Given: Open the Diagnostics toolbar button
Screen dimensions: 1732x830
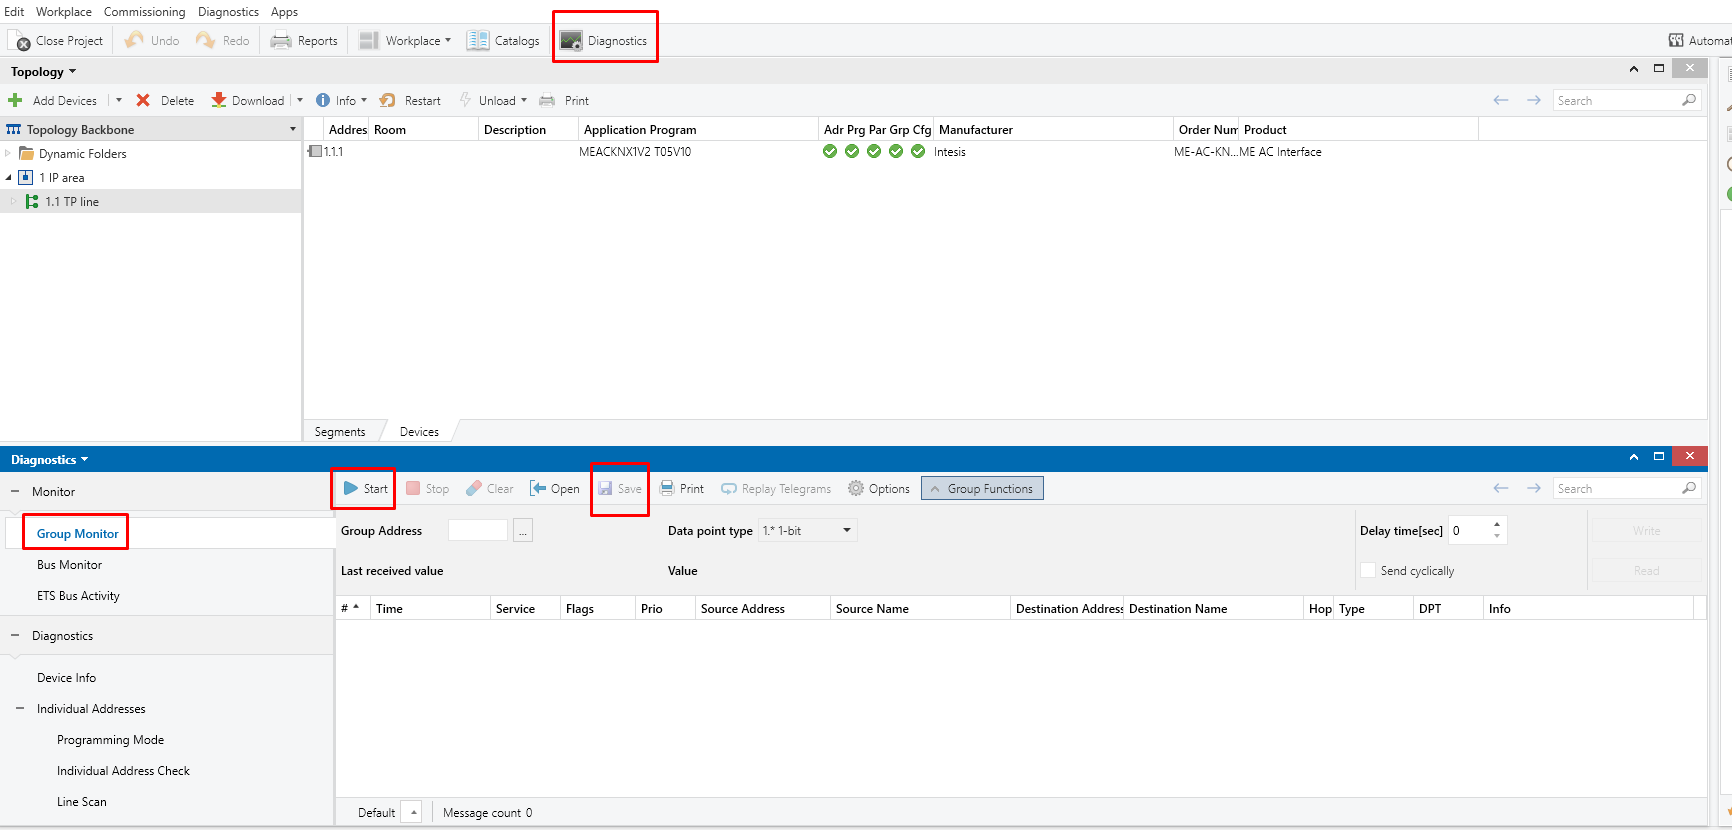Looking at the screenshot, I should tap(604, 41).
